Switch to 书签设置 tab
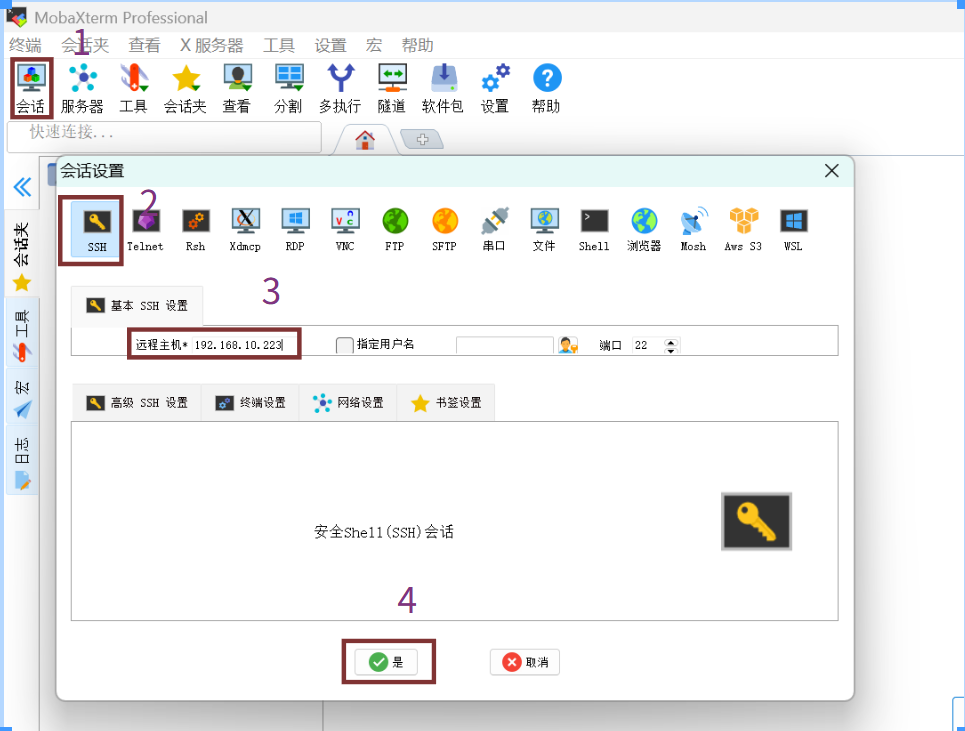Image resolution: width=965 pixels, height=731 pixels. click(446, 402)
